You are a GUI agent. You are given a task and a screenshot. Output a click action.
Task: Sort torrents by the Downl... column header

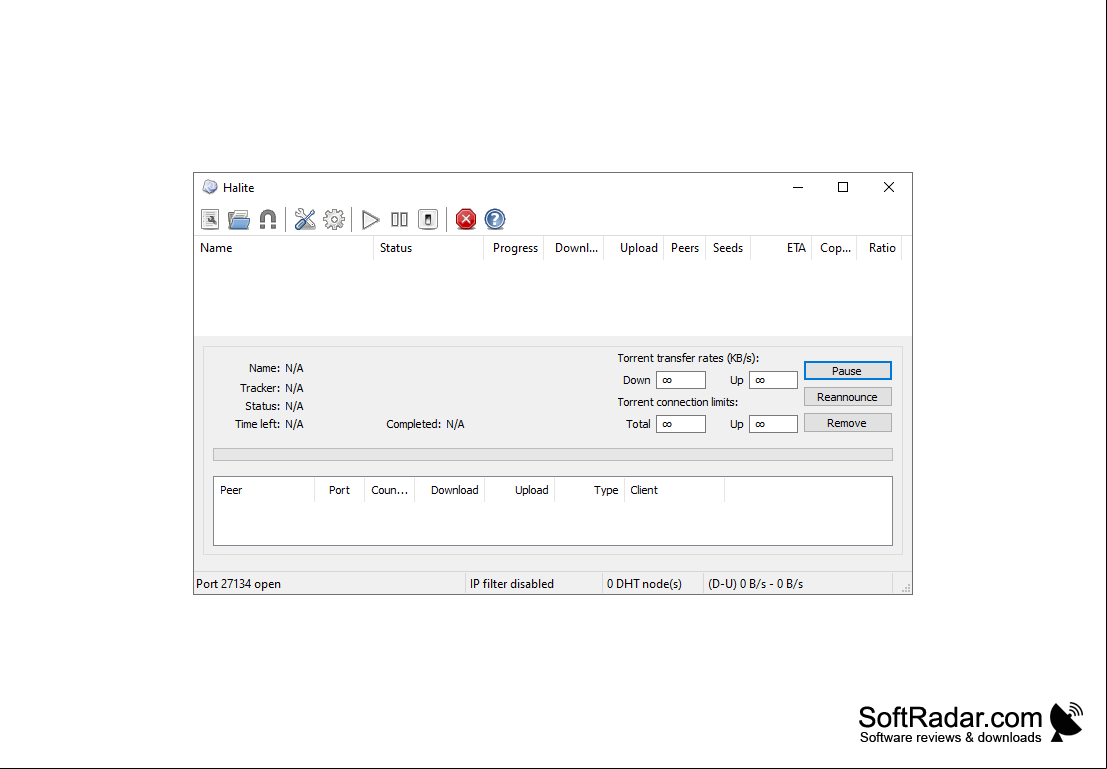click(x=574, y=248)
